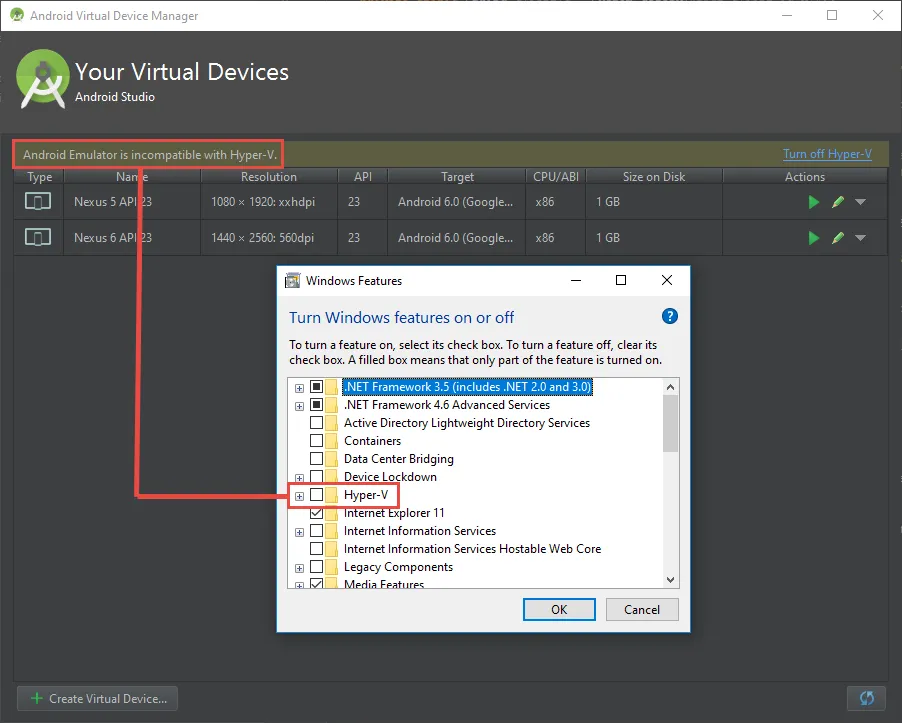Screen dimensions: 902x723
Task: Expand Internet Information Services node
Action: [299, 532]
